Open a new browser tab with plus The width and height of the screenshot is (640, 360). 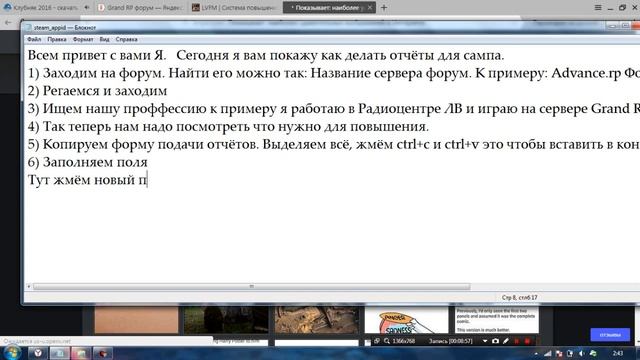384,7
